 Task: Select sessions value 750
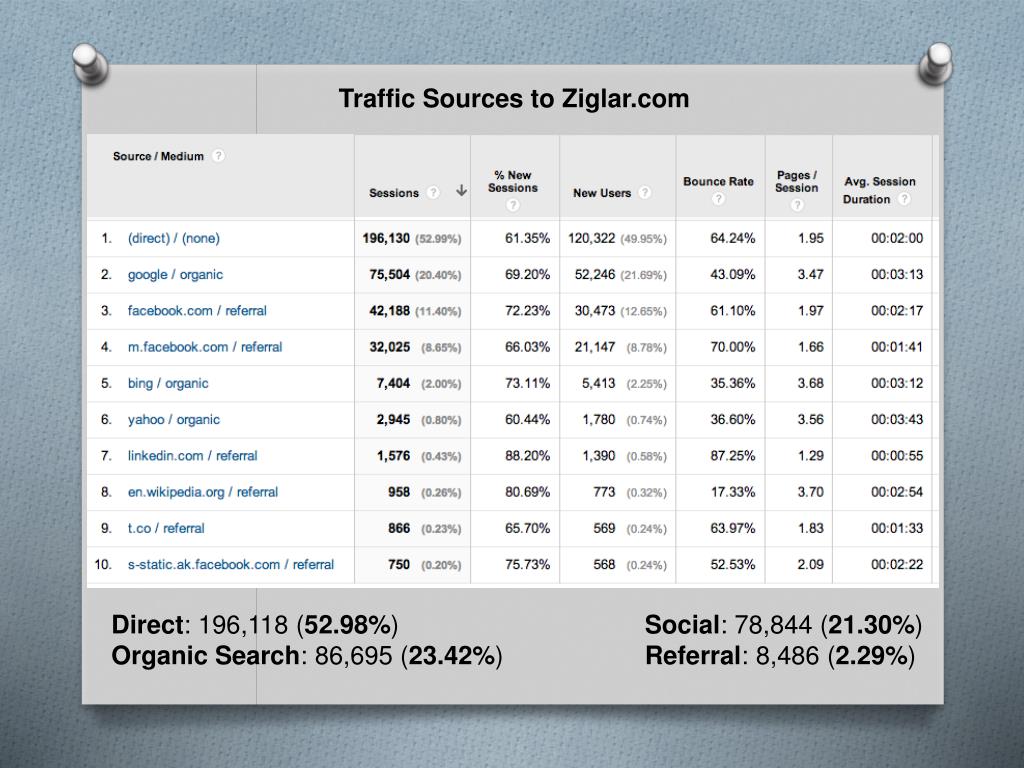pos(399,565)
